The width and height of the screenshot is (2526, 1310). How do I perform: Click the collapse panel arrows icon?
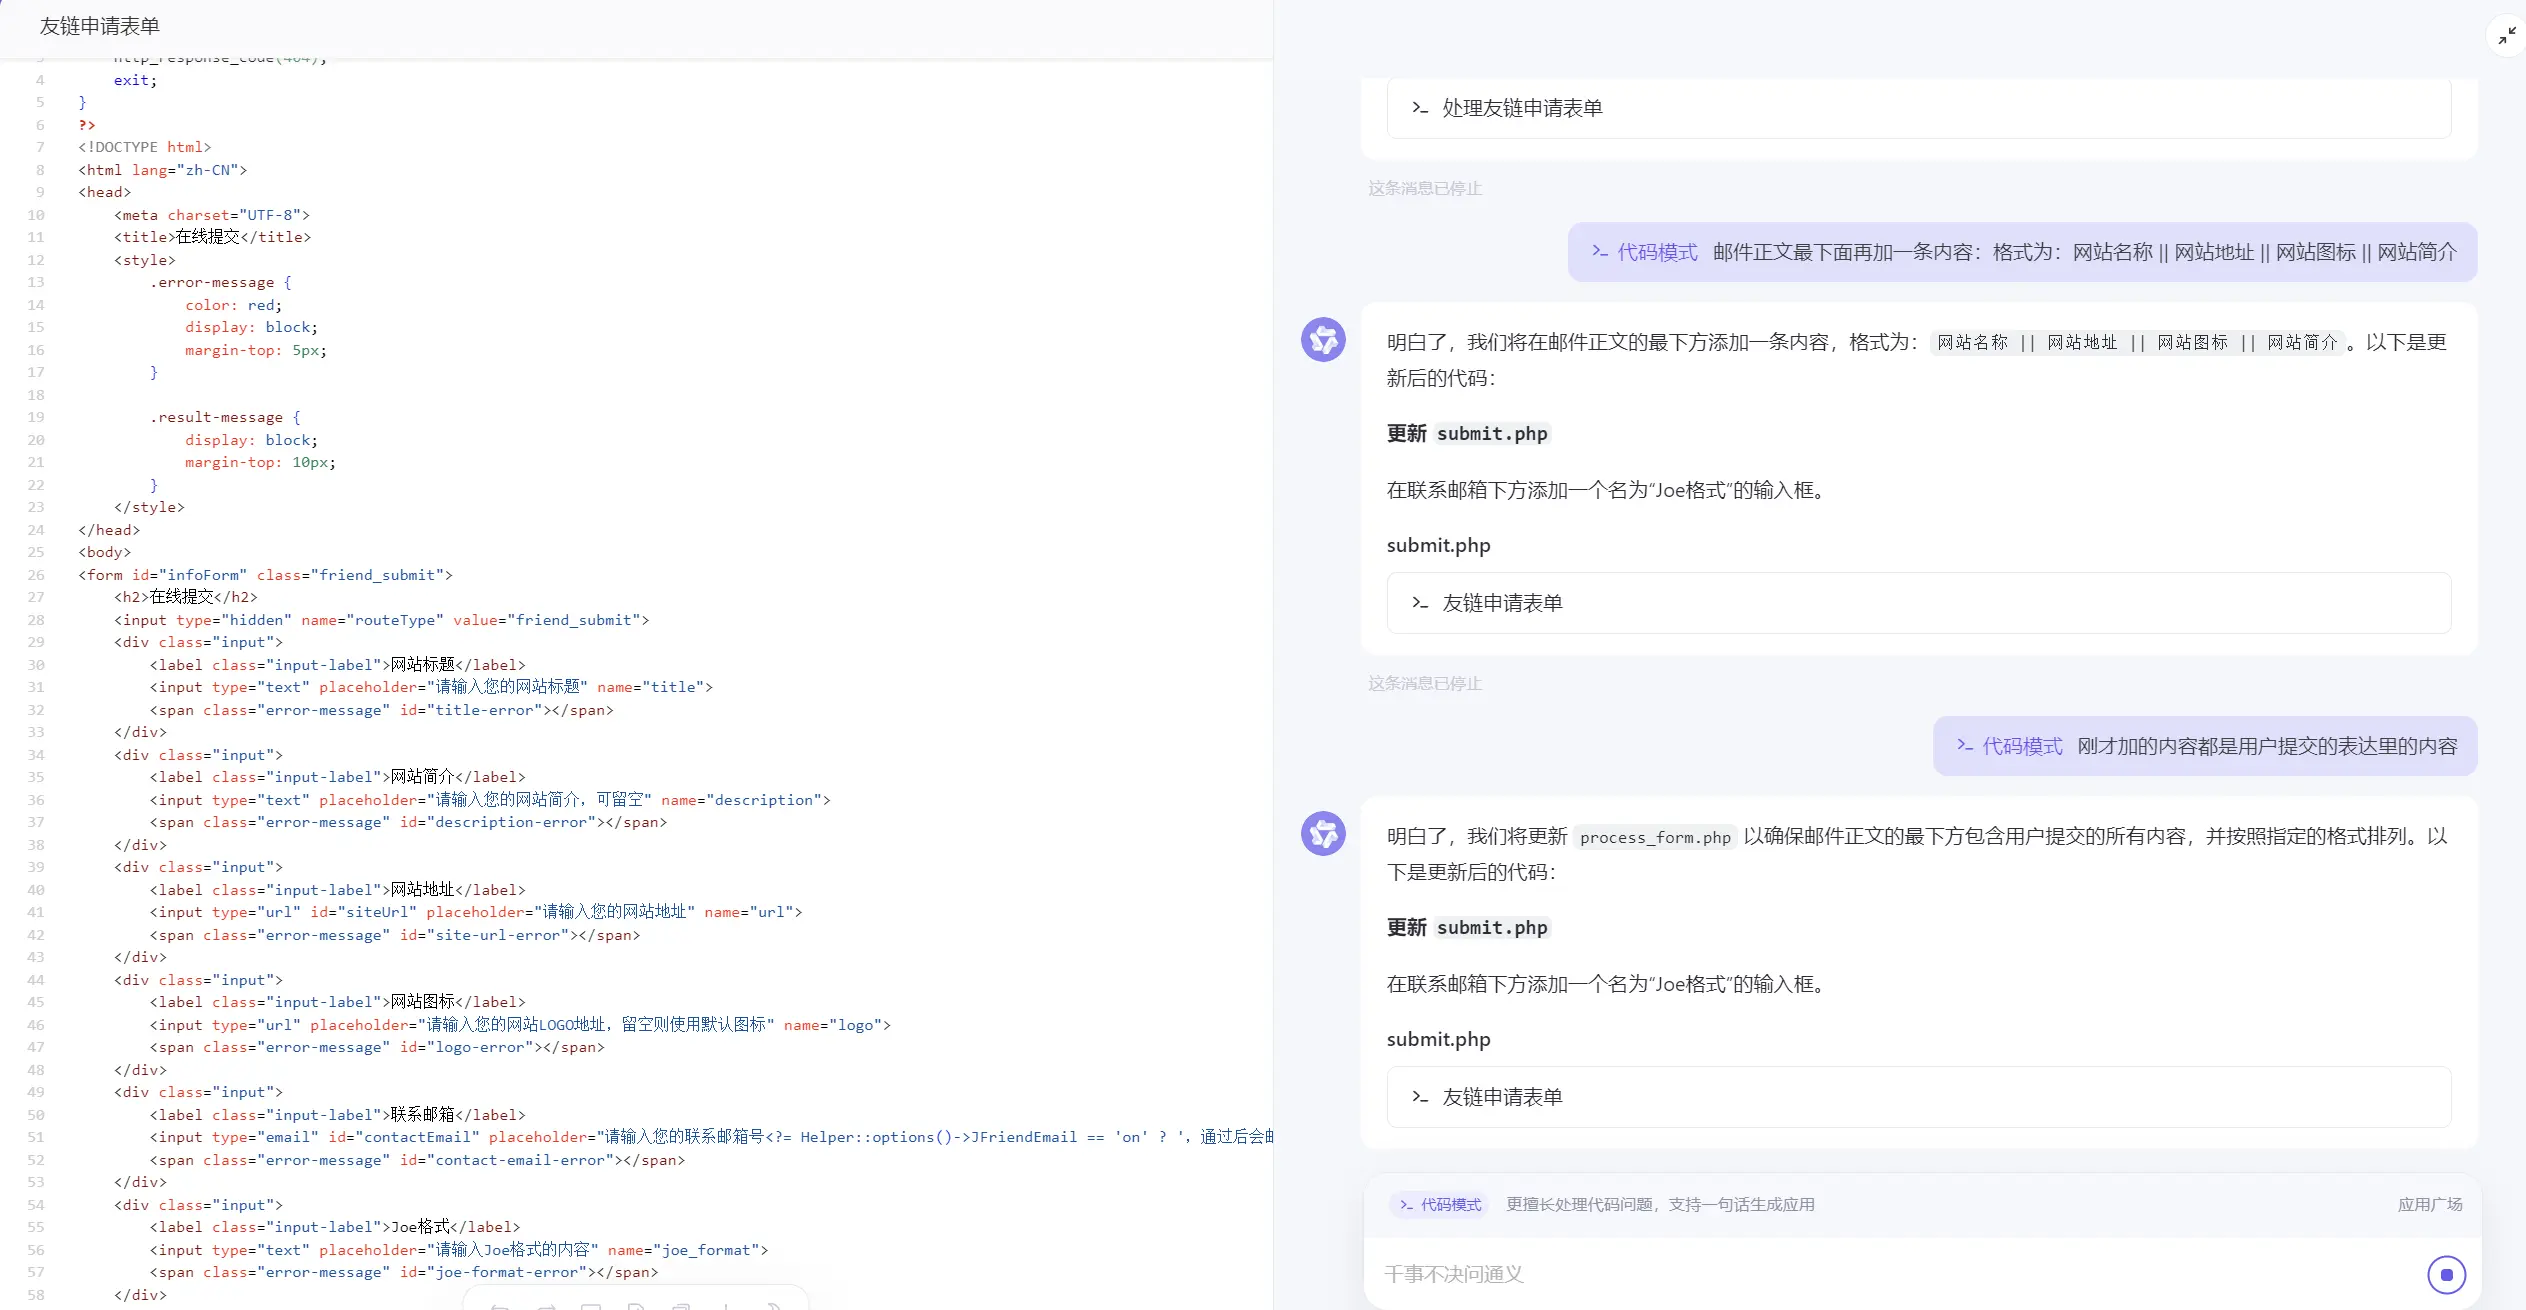(x=2506, y=37)
